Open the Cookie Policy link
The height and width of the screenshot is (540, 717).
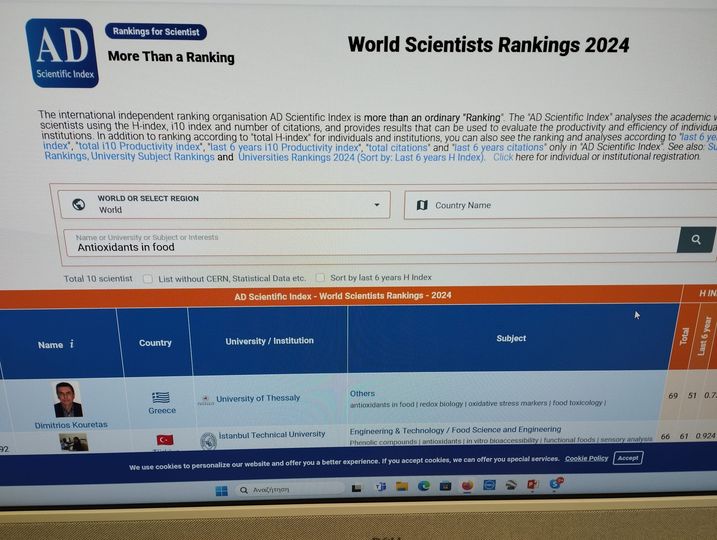(586, 459)
